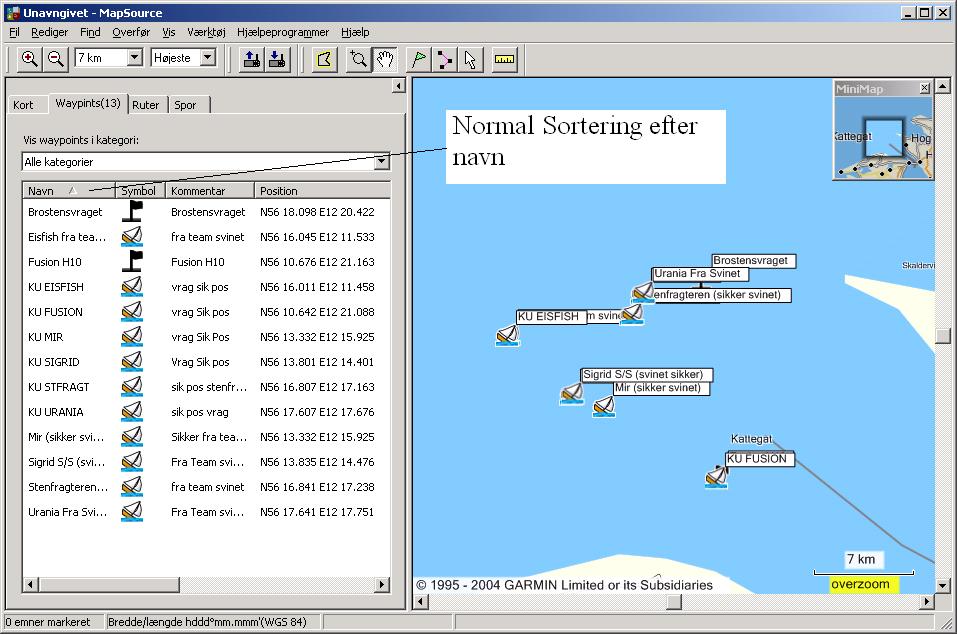Click map horizontal scroll right arrow
This screenshot has height=634, width=957.
pos(926,602)
